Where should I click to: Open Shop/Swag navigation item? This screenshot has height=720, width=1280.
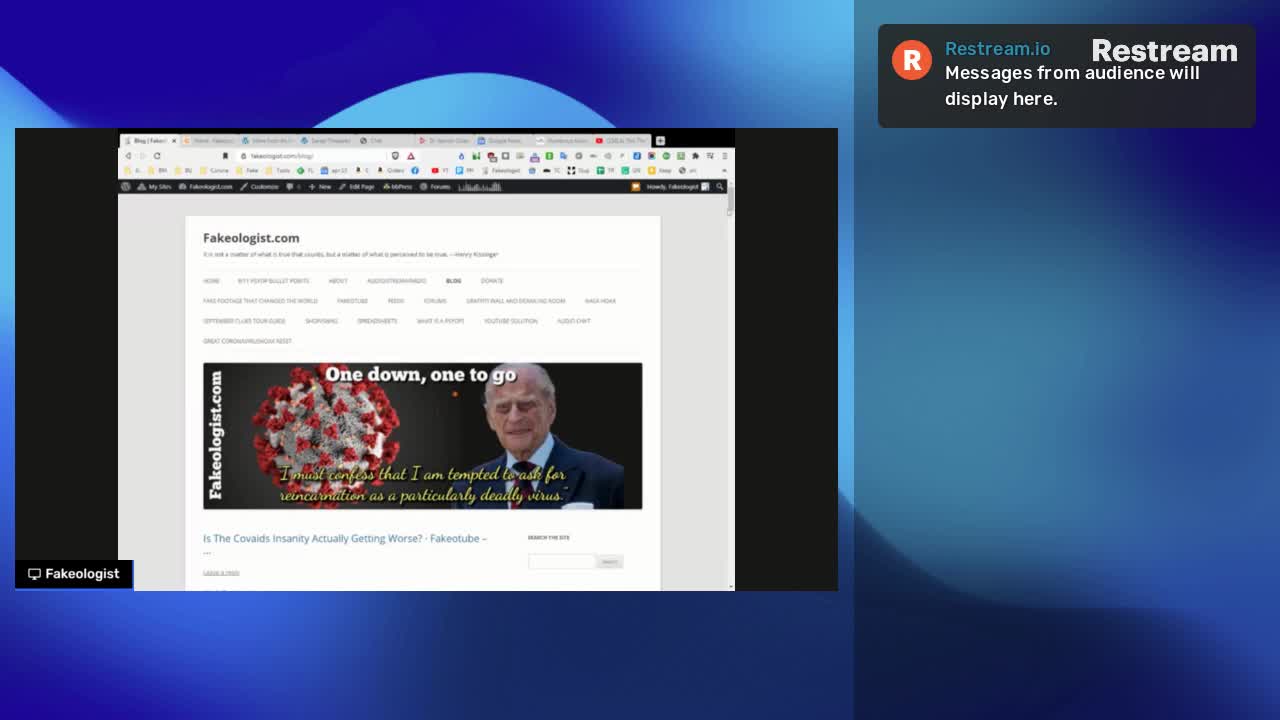(322, 321)
